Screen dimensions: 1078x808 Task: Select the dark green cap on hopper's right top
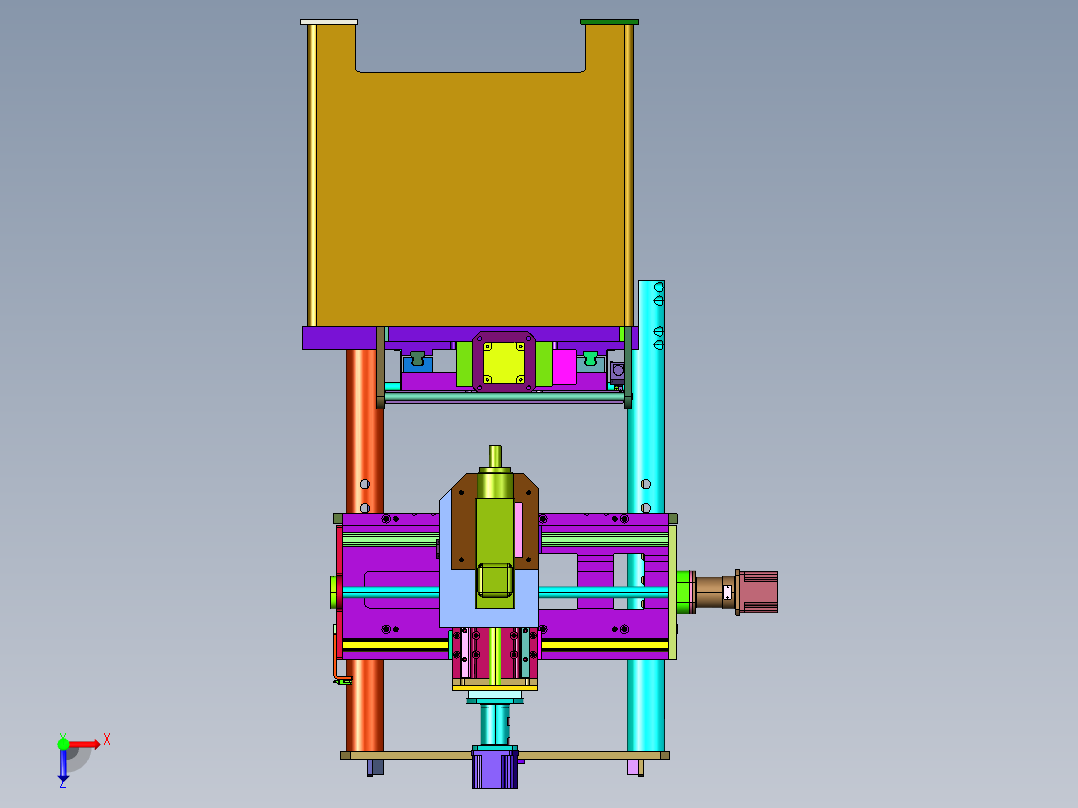[x=609, y=22]
